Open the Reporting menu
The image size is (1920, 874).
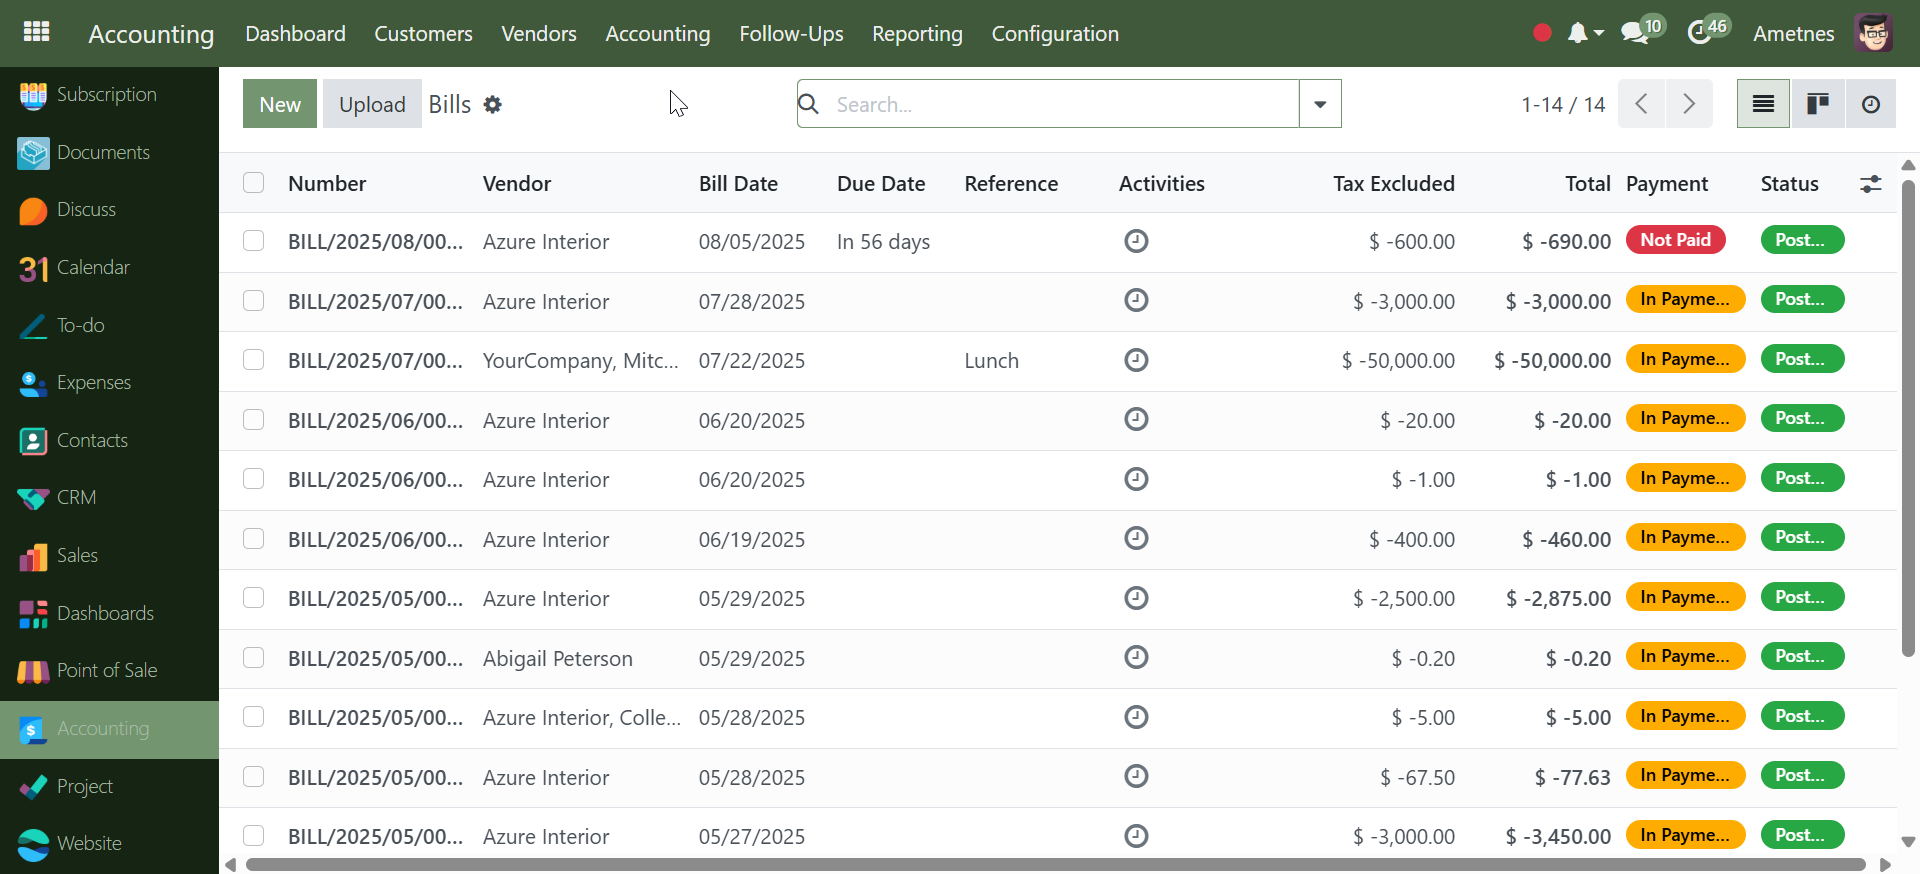pos(916,34)
